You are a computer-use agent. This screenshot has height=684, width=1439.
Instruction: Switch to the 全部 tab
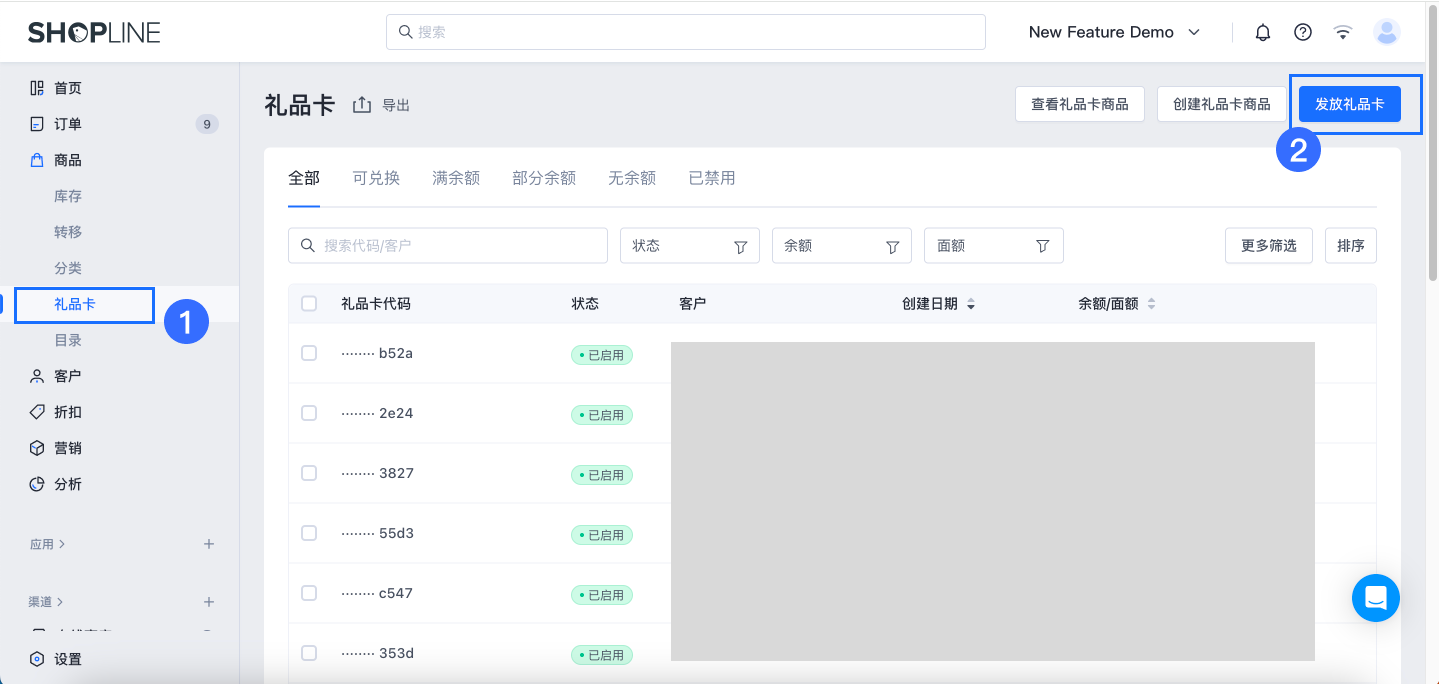[304, 178]
